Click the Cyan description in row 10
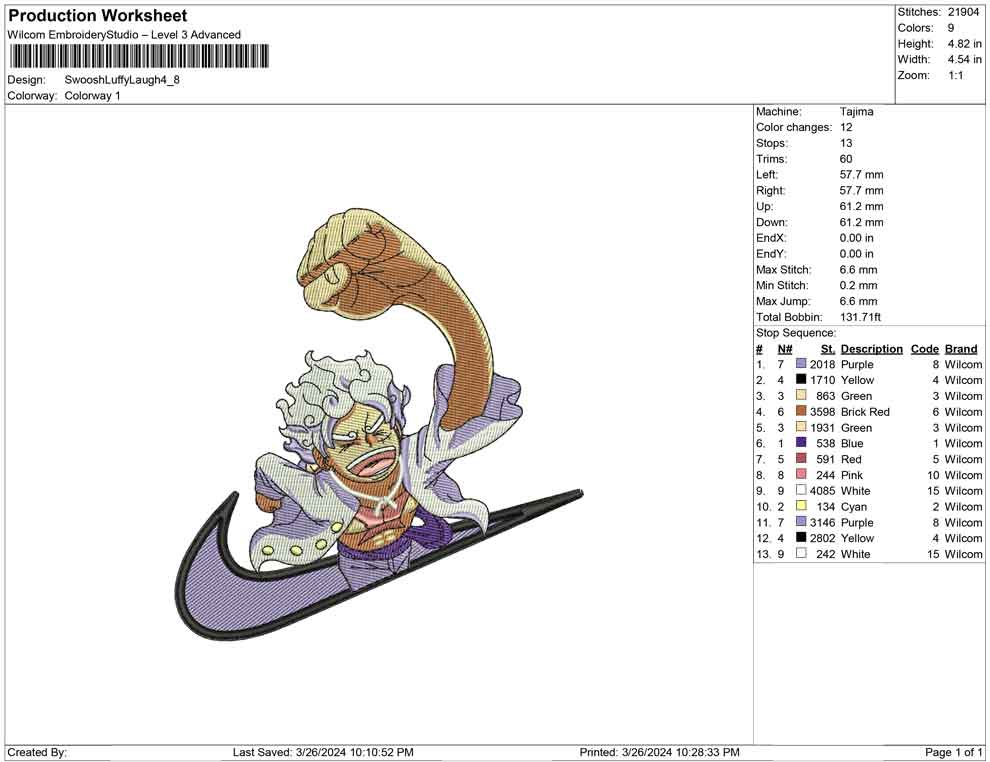Screen dimensions: 990x762 click(854, 506)
